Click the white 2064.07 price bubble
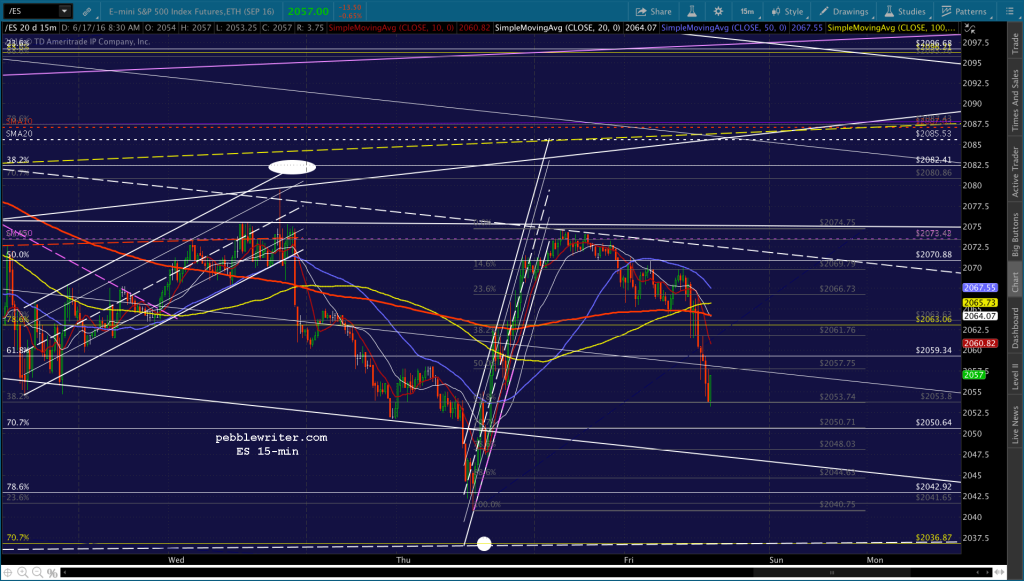1024x581 pixels. 979,316
